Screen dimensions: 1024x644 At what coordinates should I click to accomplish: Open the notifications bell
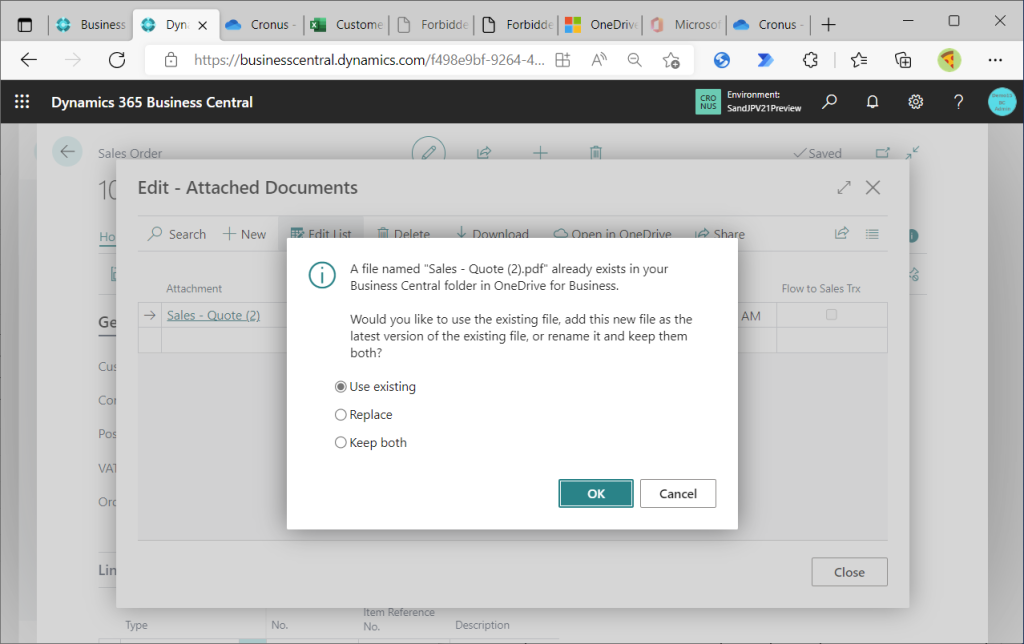872,102
